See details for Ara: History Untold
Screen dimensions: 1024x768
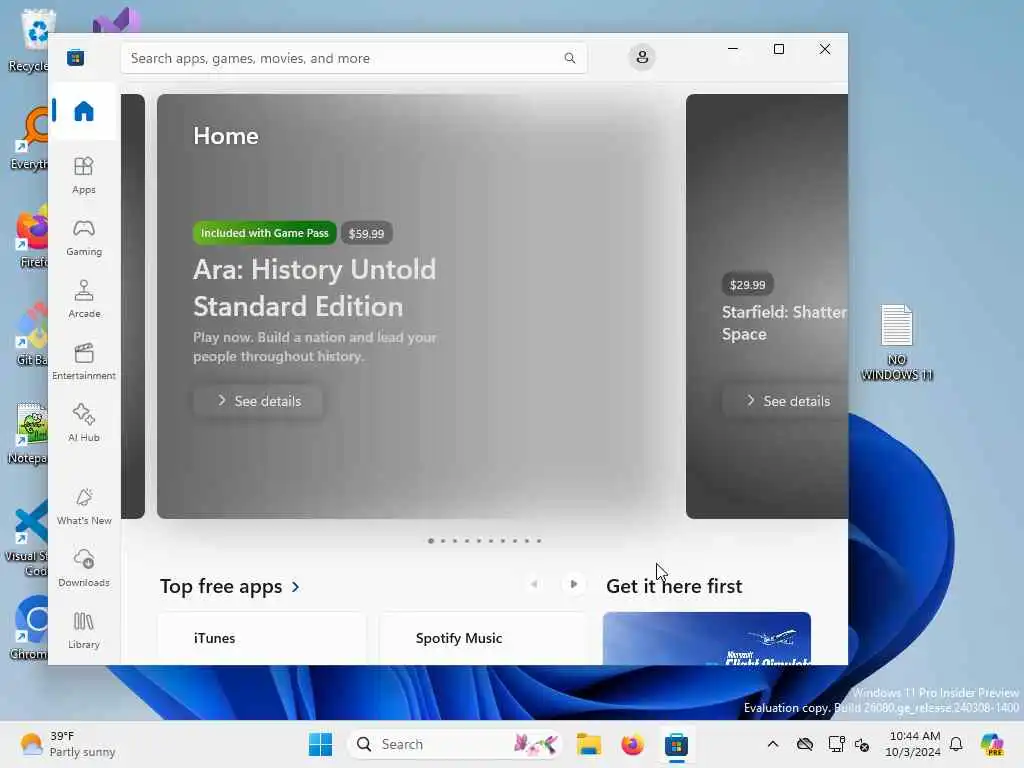258,401
